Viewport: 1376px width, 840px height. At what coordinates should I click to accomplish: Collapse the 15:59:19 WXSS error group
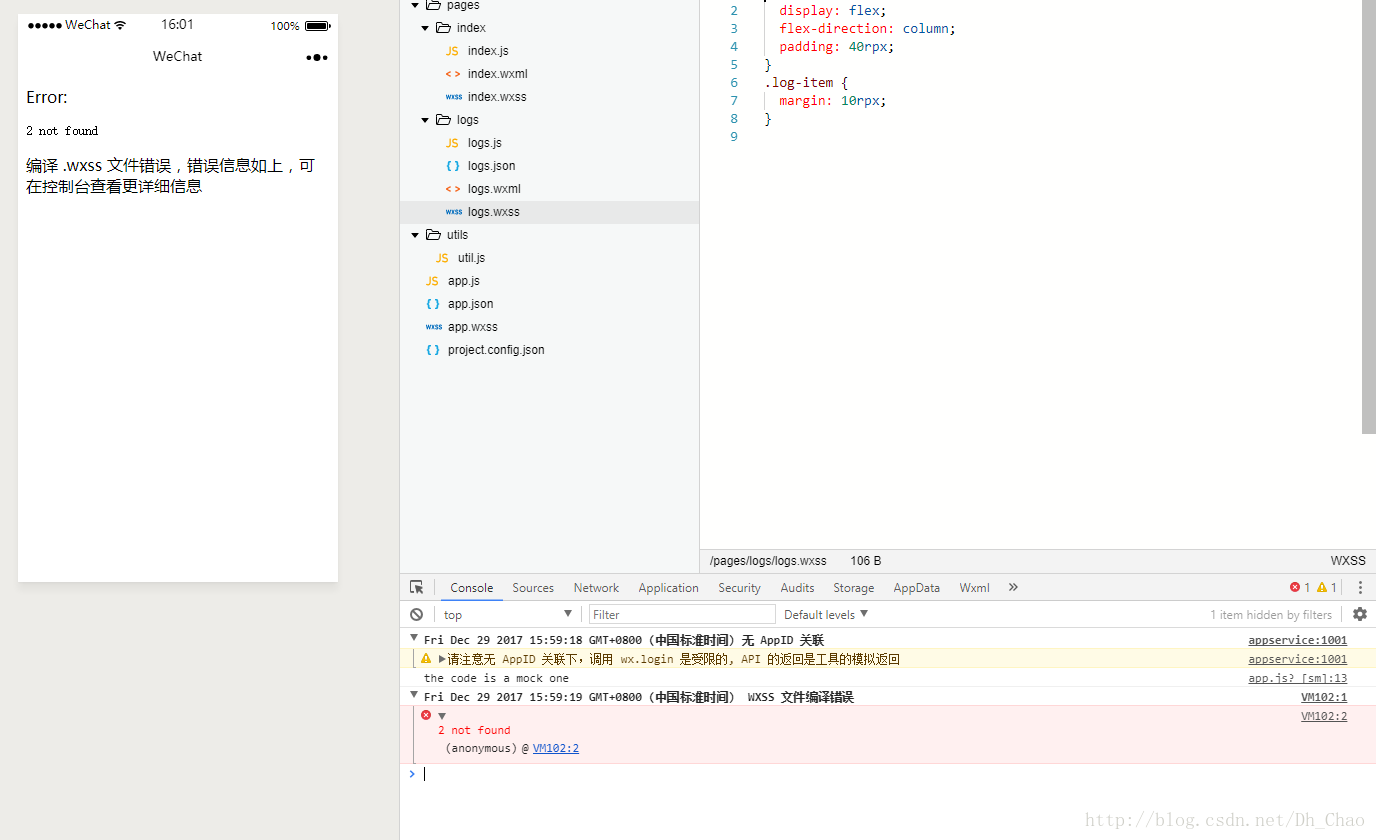point(414,694)
